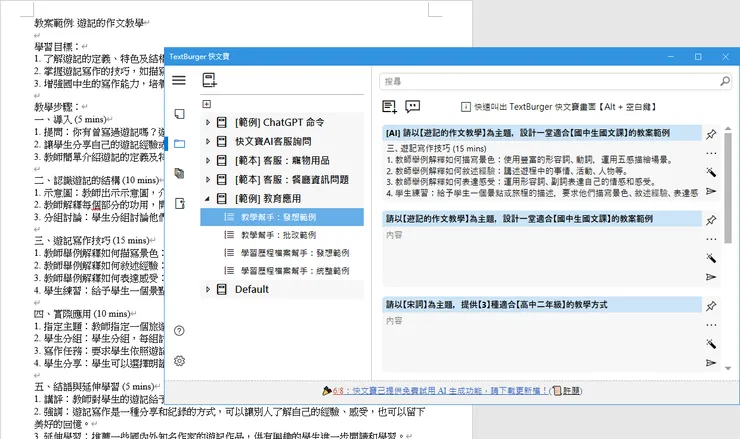Click 學習目標 heading in the Word document

coord(57,46)
